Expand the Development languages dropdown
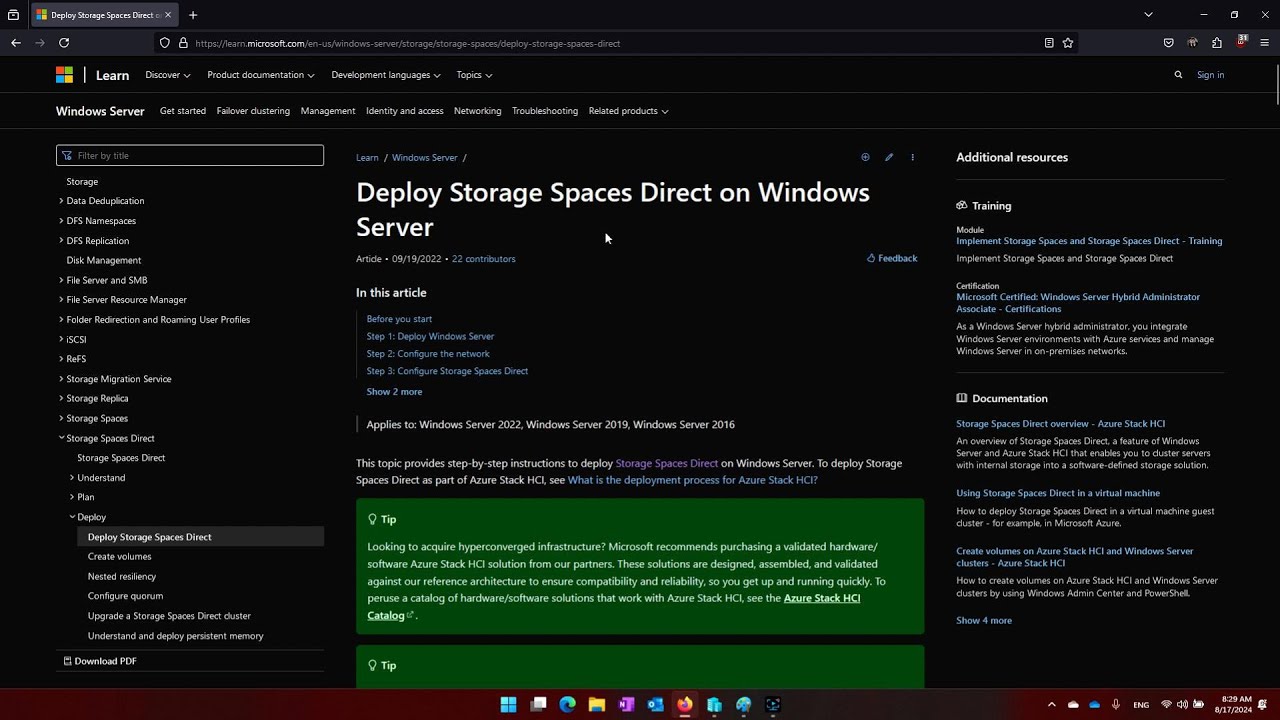 386,75
